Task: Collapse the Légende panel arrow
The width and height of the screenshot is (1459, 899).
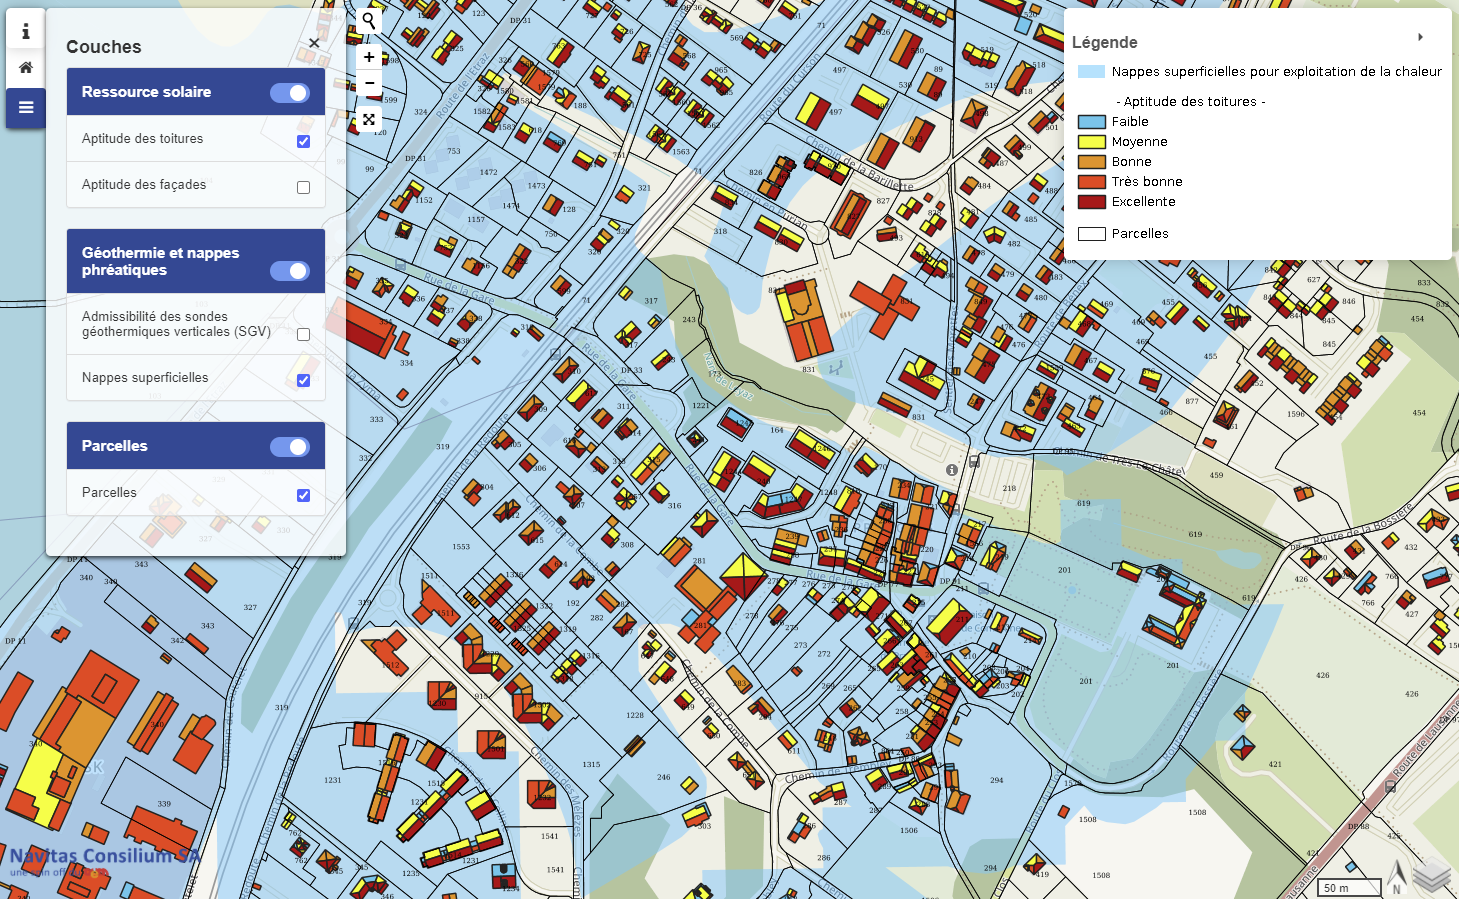Action: click(x=1420, y=38)
